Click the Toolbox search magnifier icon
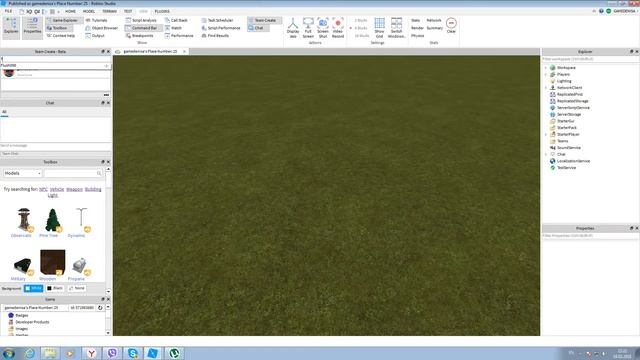The width and height of the screenshot is (640, 360). (99, 173)
